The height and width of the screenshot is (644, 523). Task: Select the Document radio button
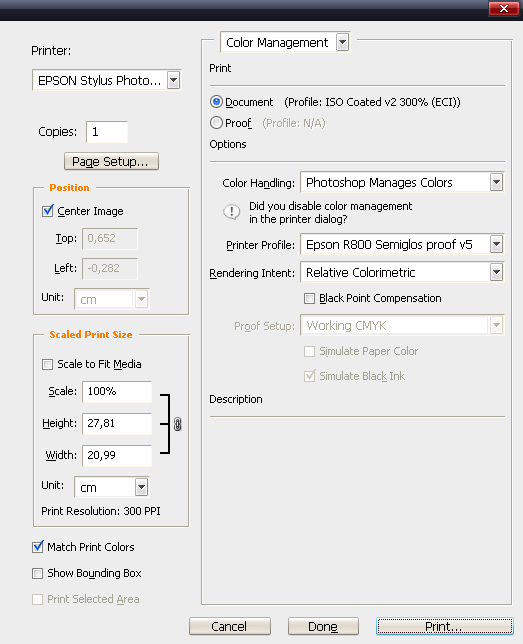click(x=216, y=101)
